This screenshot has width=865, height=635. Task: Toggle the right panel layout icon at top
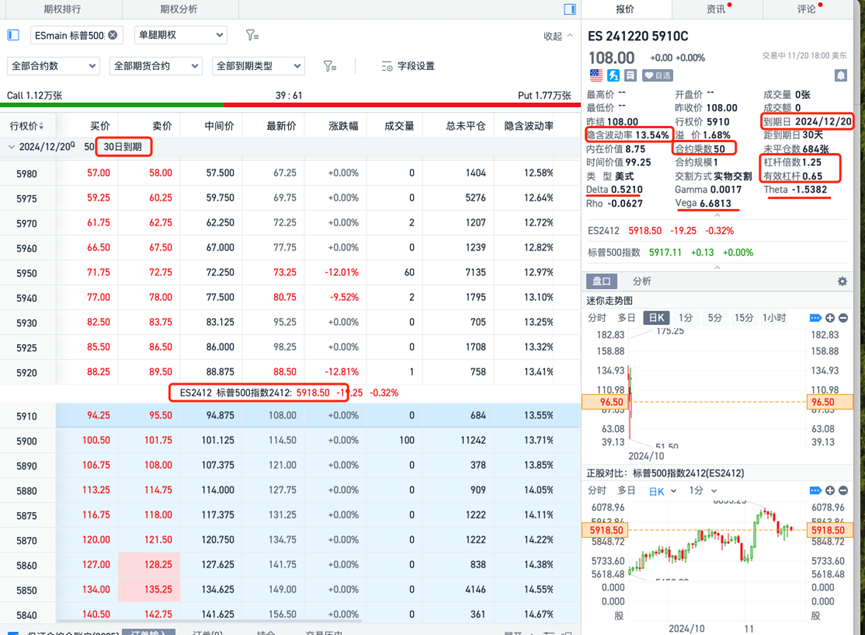pyautogui.click(x=570, y=9)
